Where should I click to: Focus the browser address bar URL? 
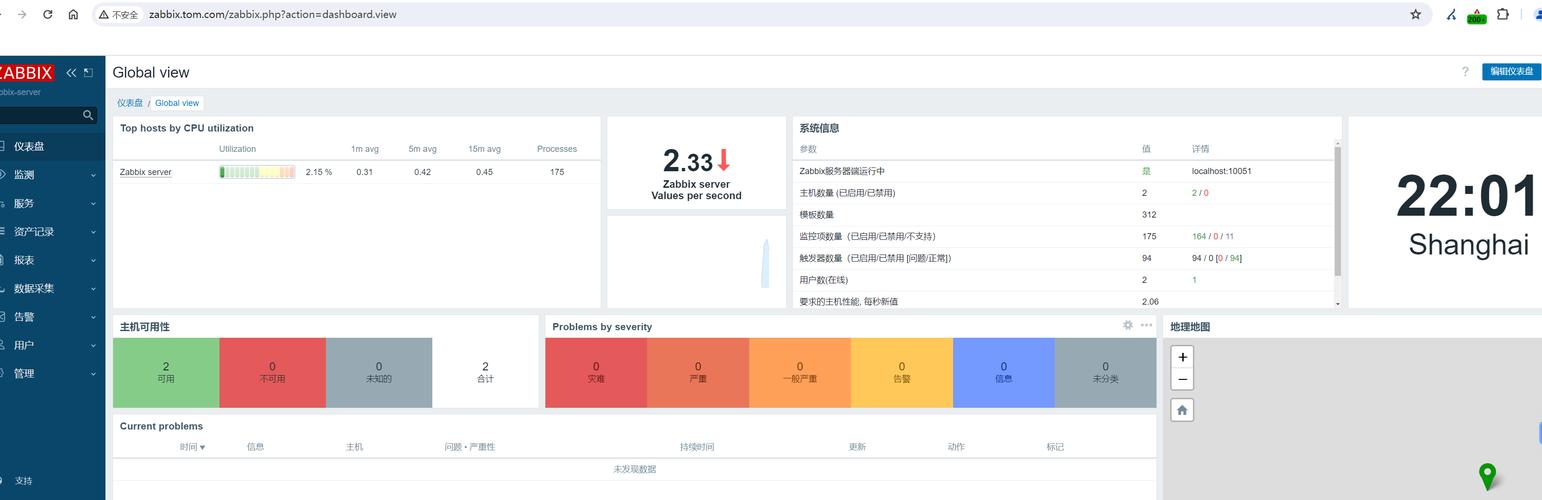point(273,15)
